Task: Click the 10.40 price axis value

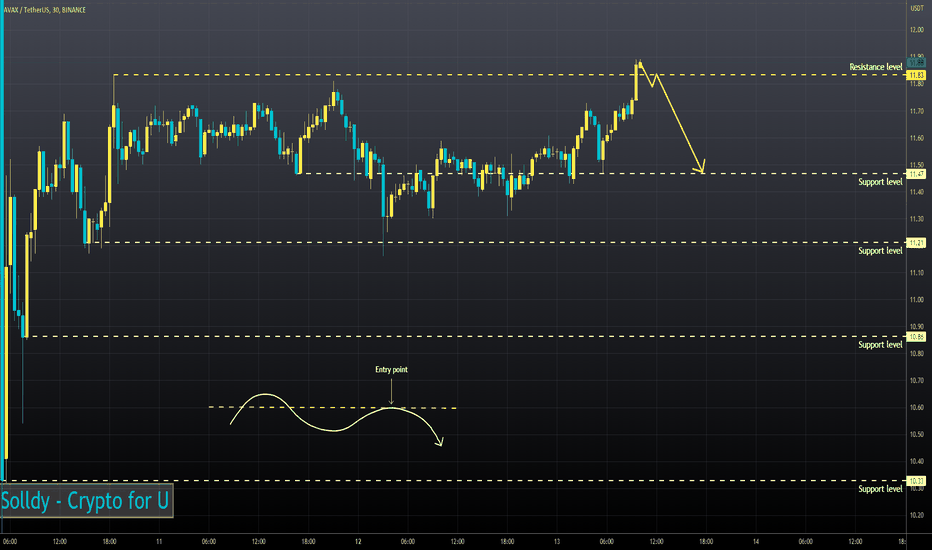Action: click(x=917, y=461)
